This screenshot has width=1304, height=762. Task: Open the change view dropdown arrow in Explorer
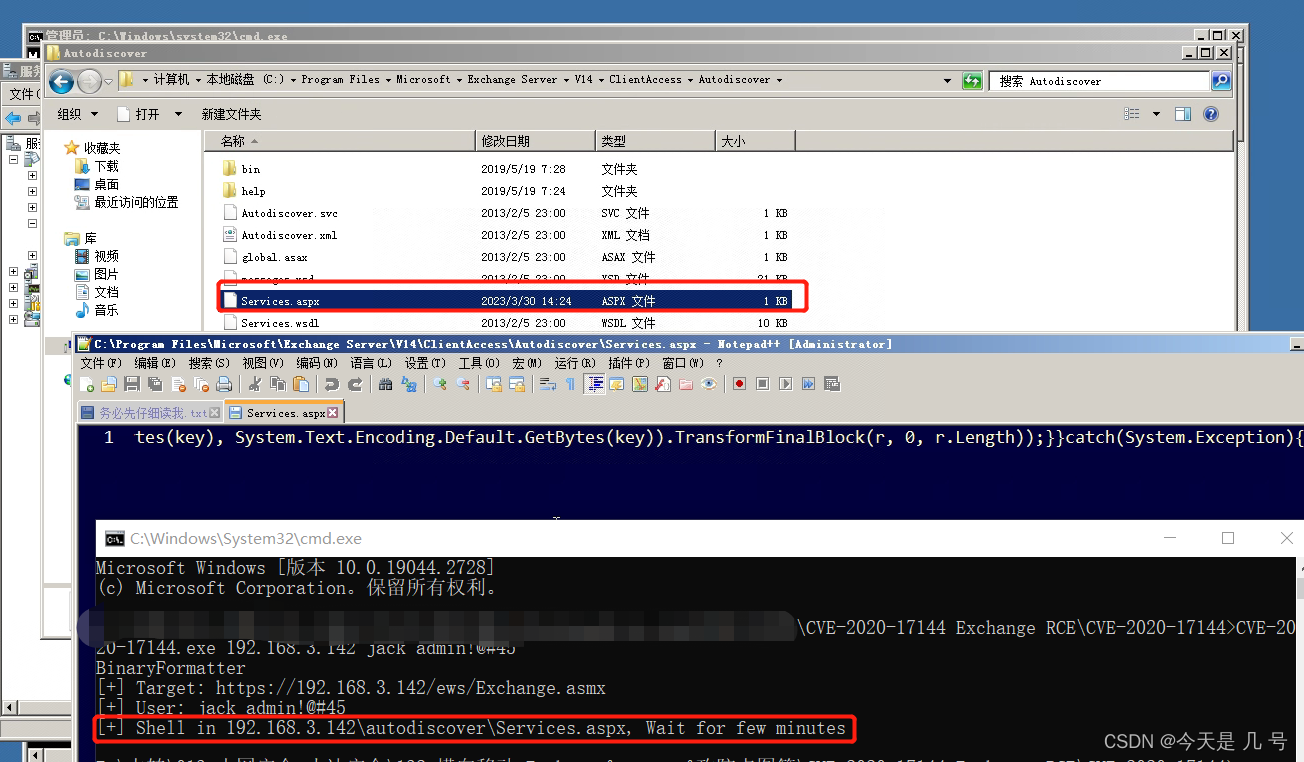(1156, 114)
